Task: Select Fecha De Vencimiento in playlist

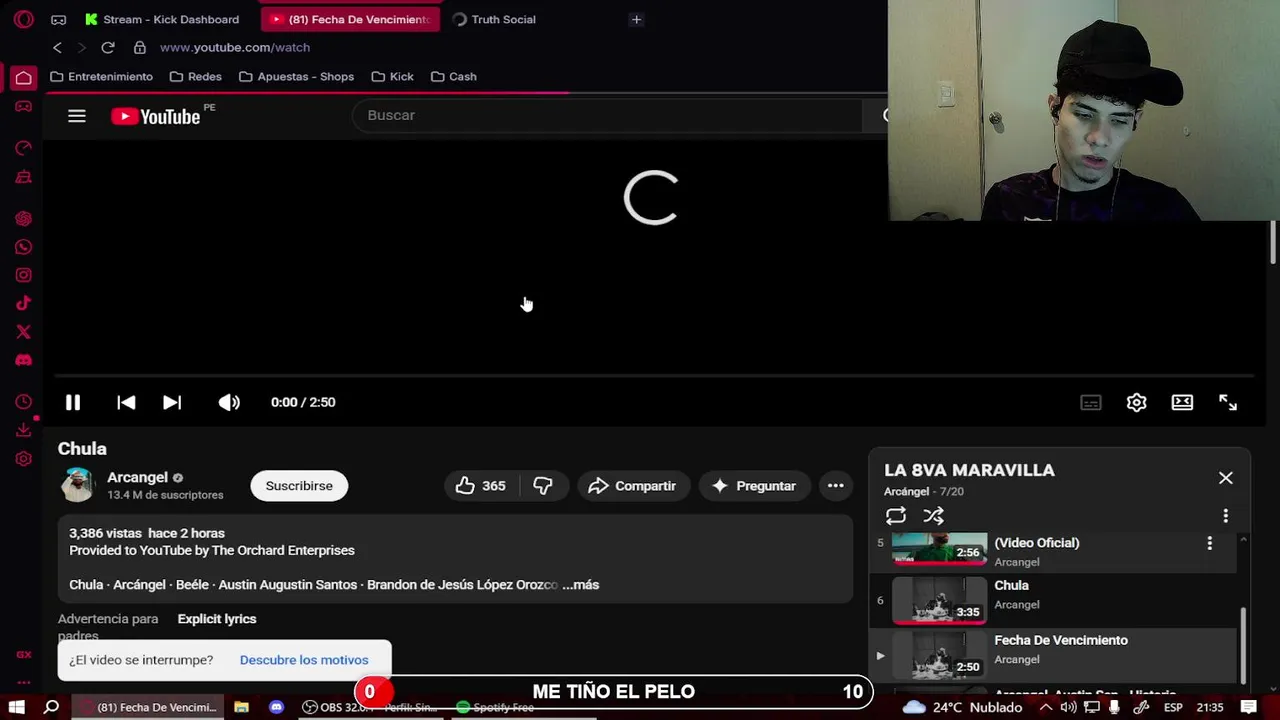Action: click(x=1055, y=654)
